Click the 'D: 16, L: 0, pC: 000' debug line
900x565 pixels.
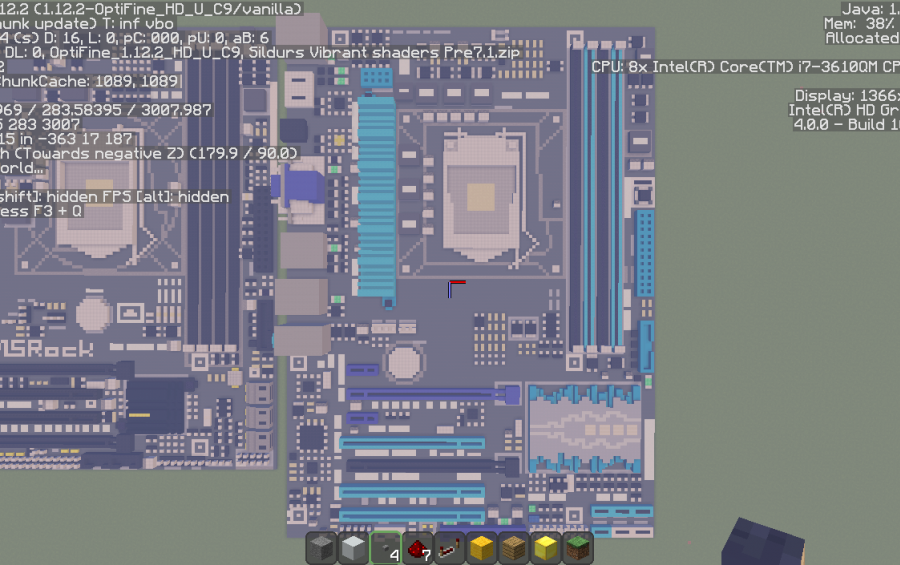pos(134,38)
